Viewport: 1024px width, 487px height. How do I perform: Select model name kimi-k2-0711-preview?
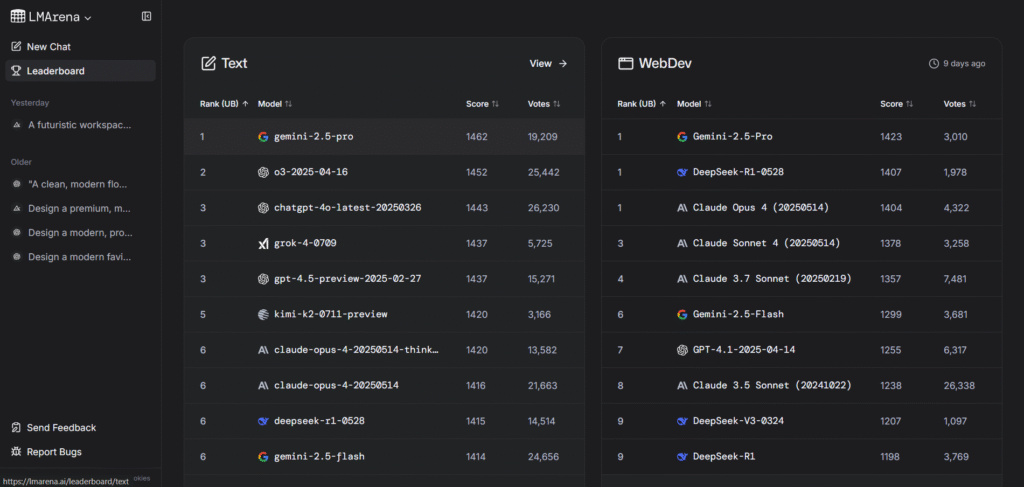tap(331, 314)
